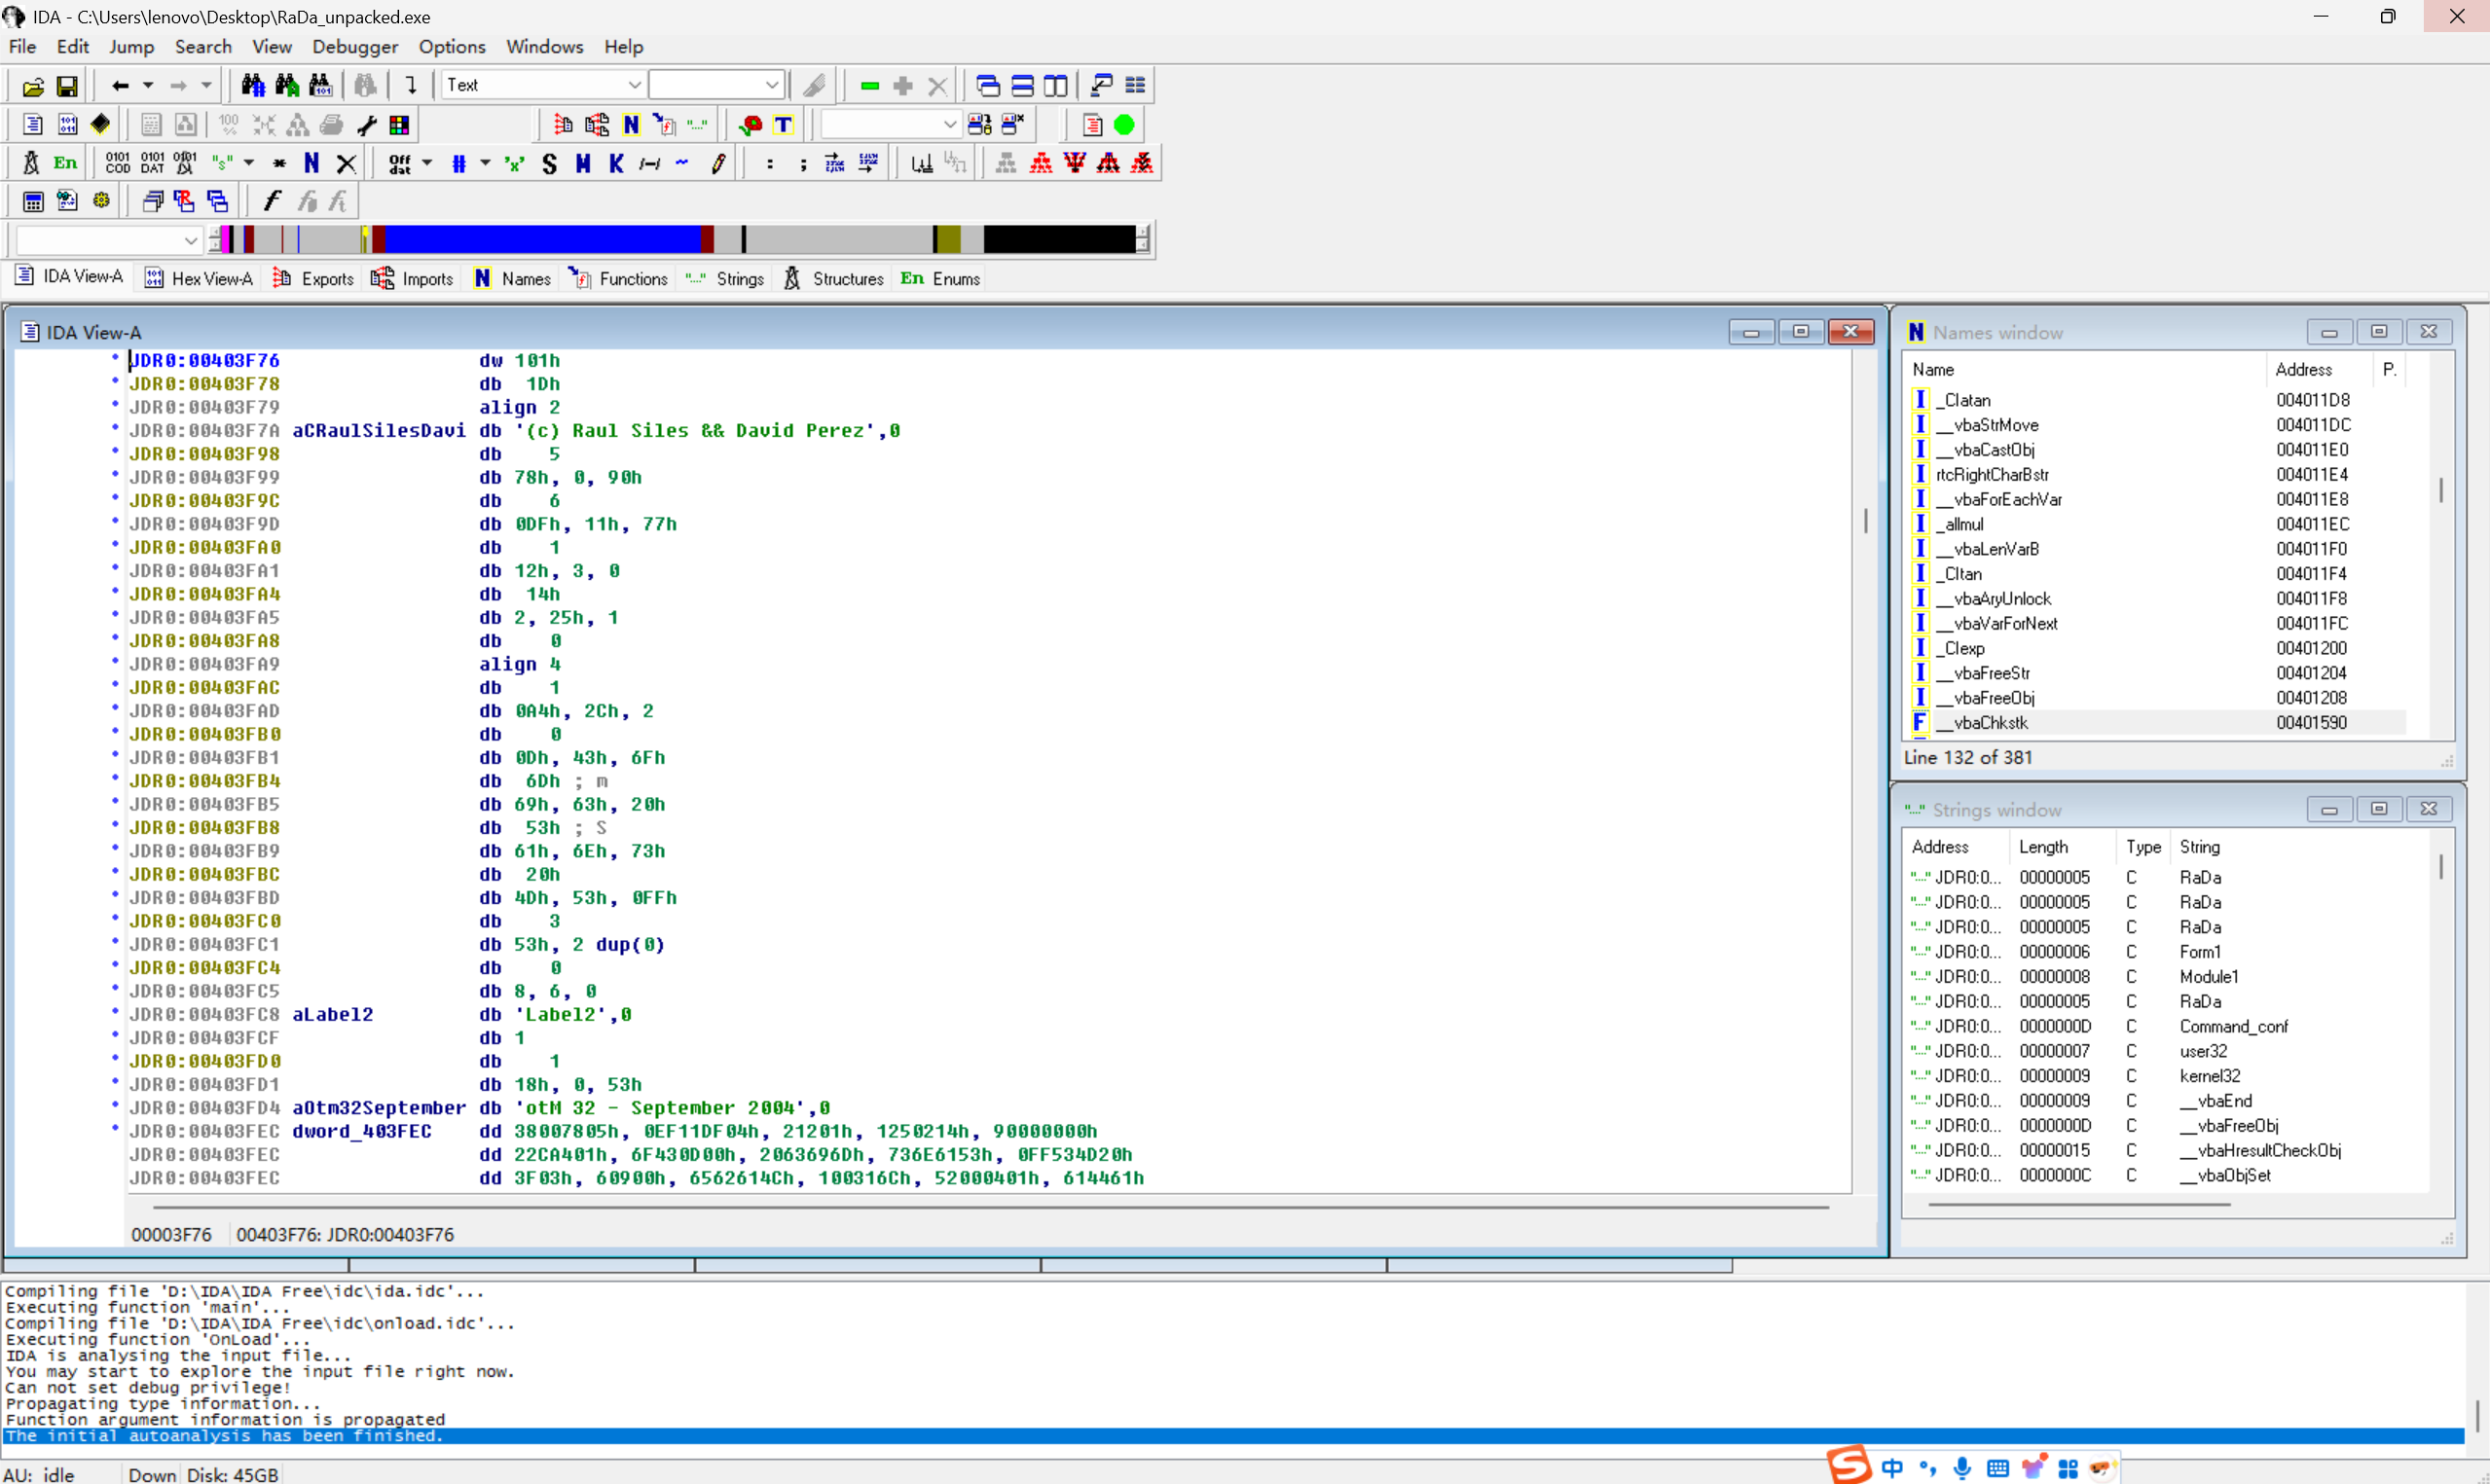
Task: Click the calculator icon
Action: 33,201
